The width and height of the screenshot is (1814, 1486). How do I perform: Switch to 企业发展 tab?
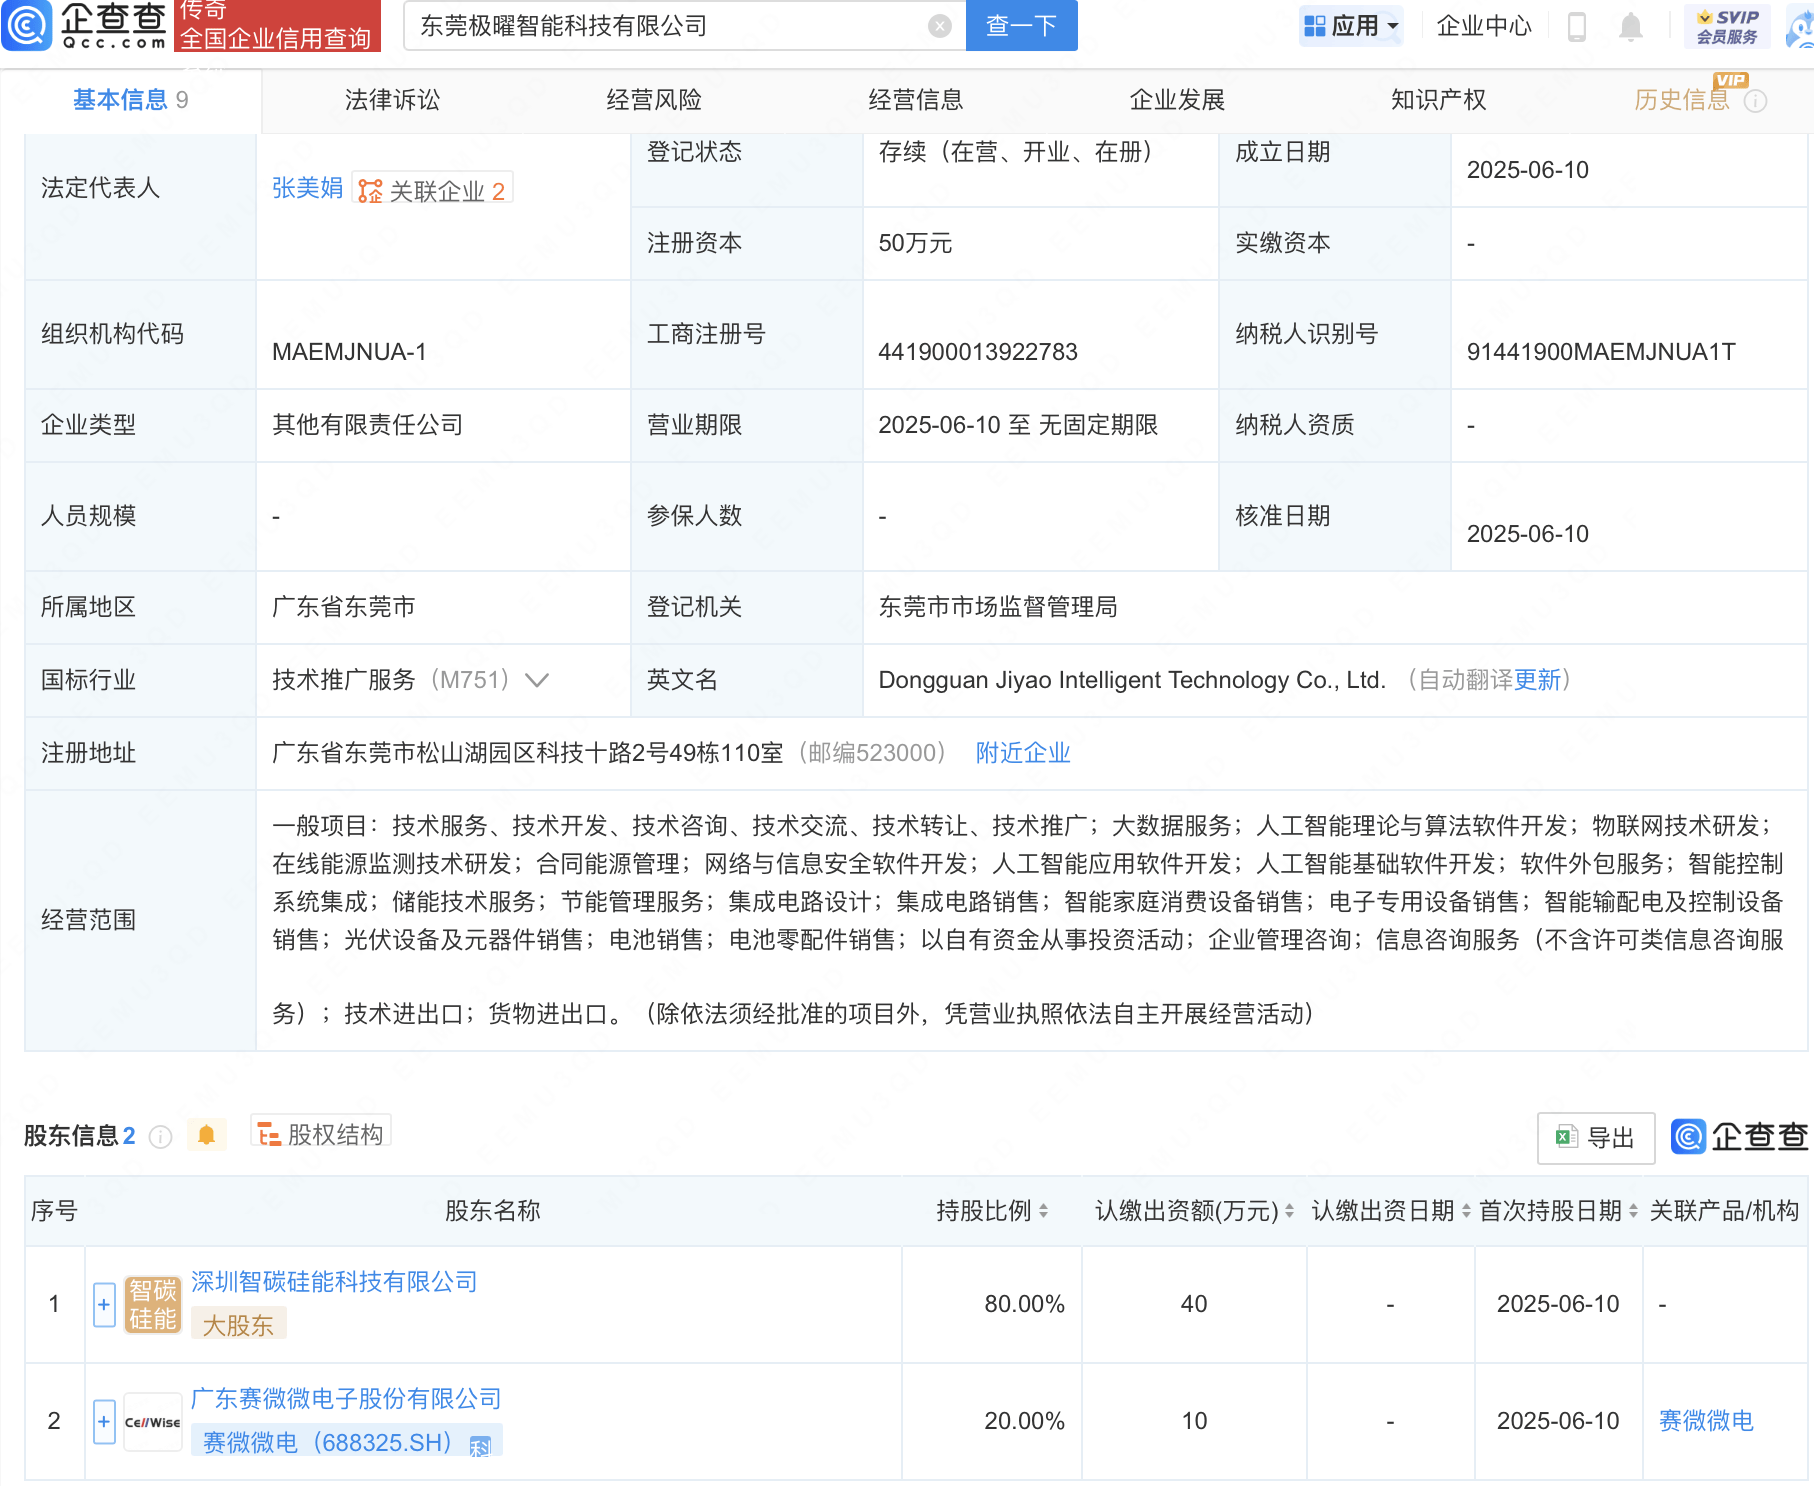click(x=1177, y=100)
